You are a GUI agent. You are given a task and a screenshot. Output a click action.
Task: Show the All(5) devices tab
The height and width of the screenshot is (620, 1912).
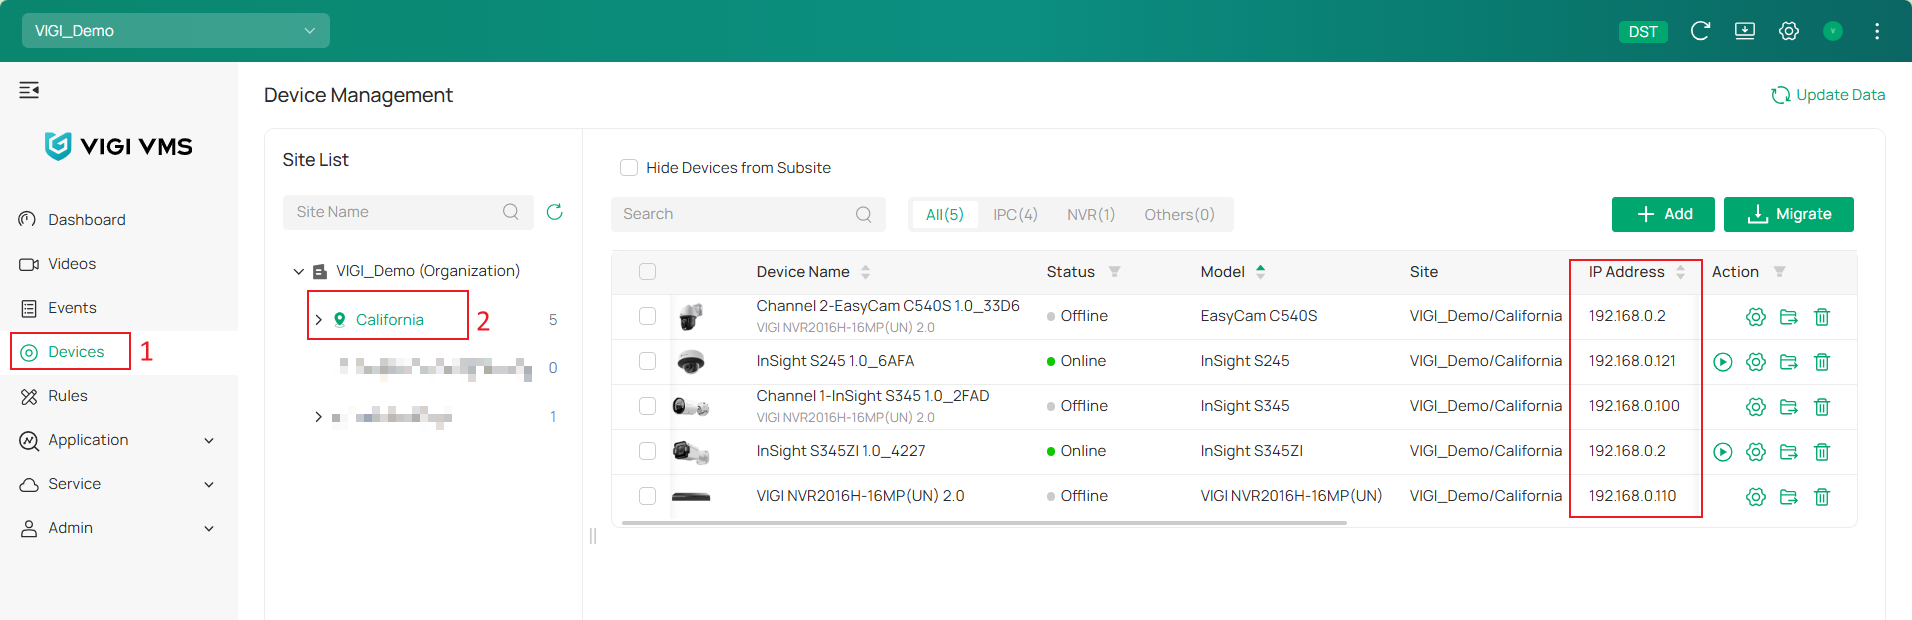point(944,215)
